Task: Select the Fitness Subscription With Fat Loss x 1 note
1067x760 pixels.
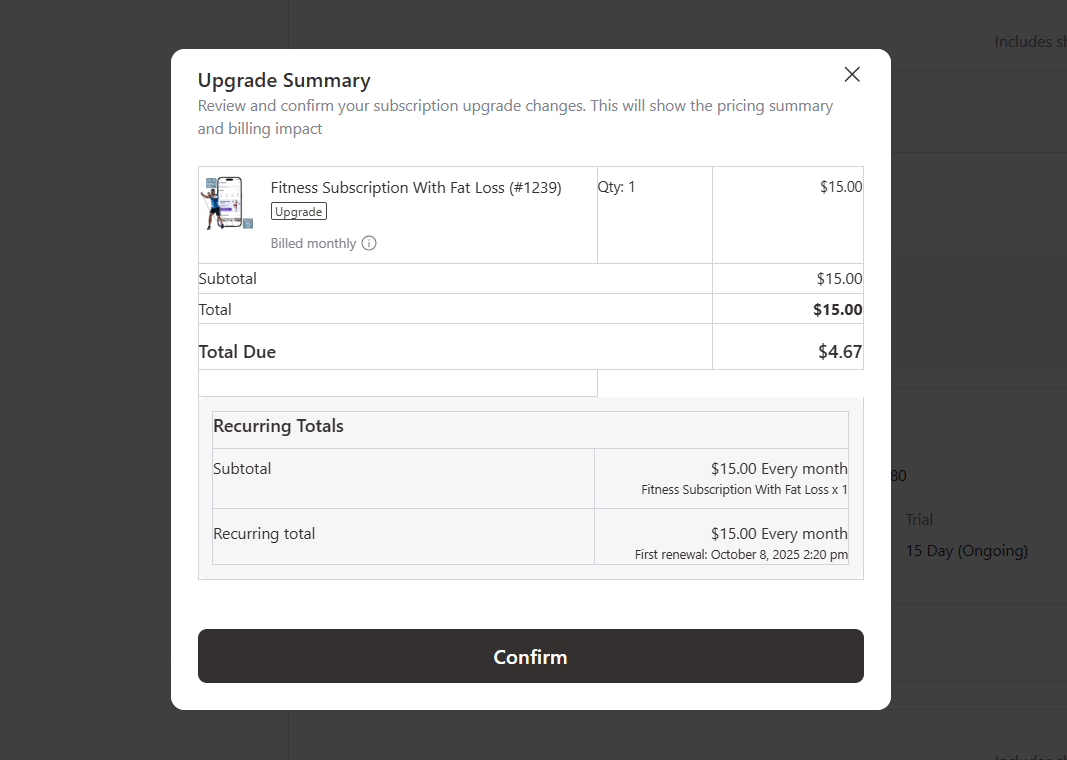Action: click(743, 490)
